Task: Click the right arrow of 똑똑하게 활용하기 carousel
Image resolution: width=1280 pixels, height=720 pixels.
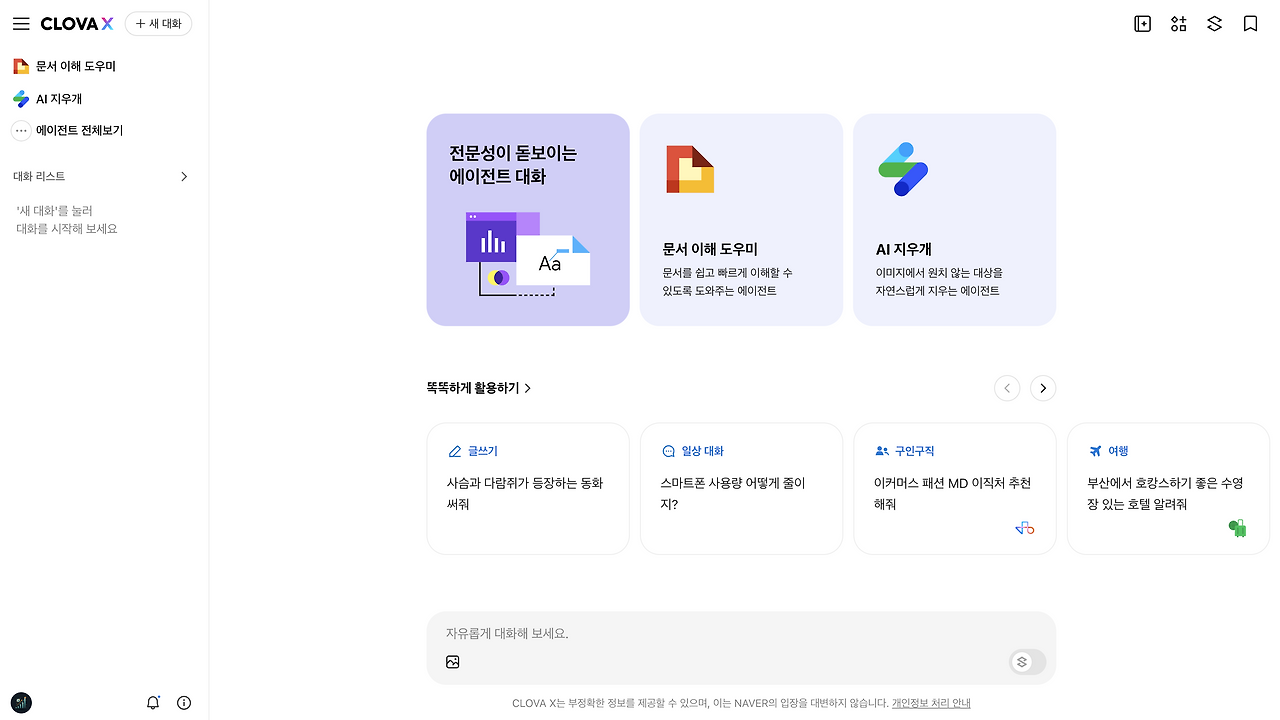Action: coord(1043,388)
